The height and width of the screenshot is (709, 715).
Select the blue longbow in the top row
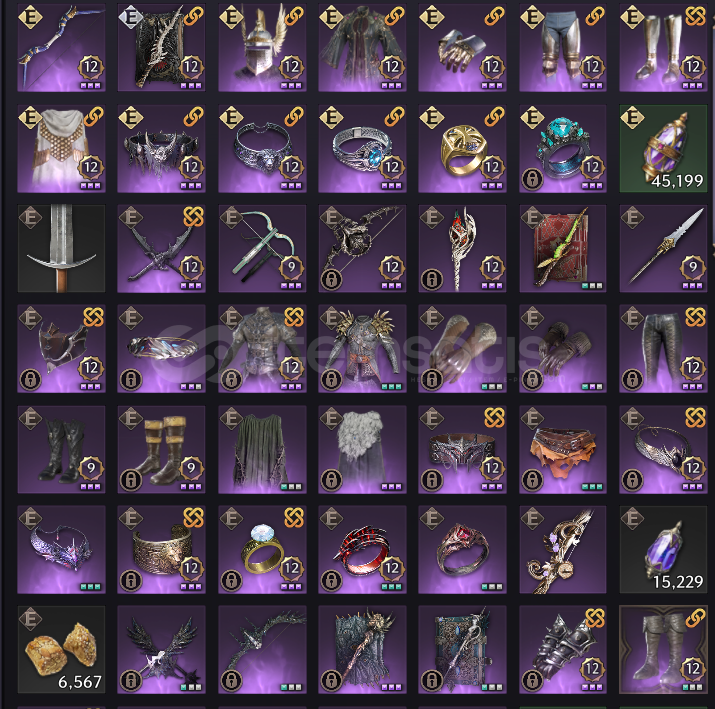coord(61,48)
